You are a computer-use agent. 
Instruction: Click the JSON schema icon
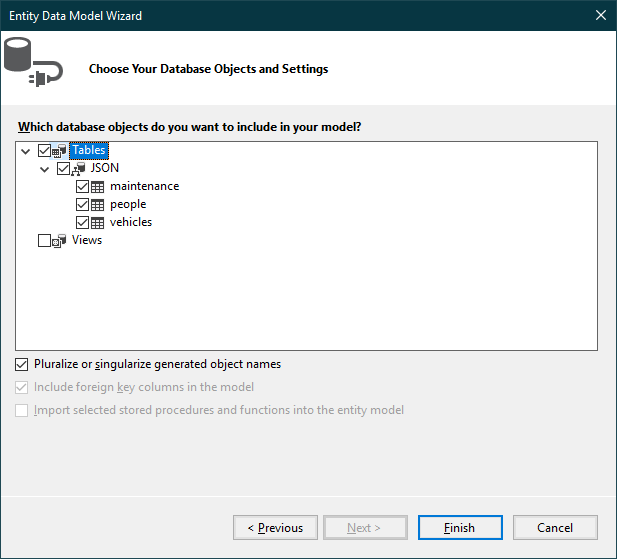79,169
